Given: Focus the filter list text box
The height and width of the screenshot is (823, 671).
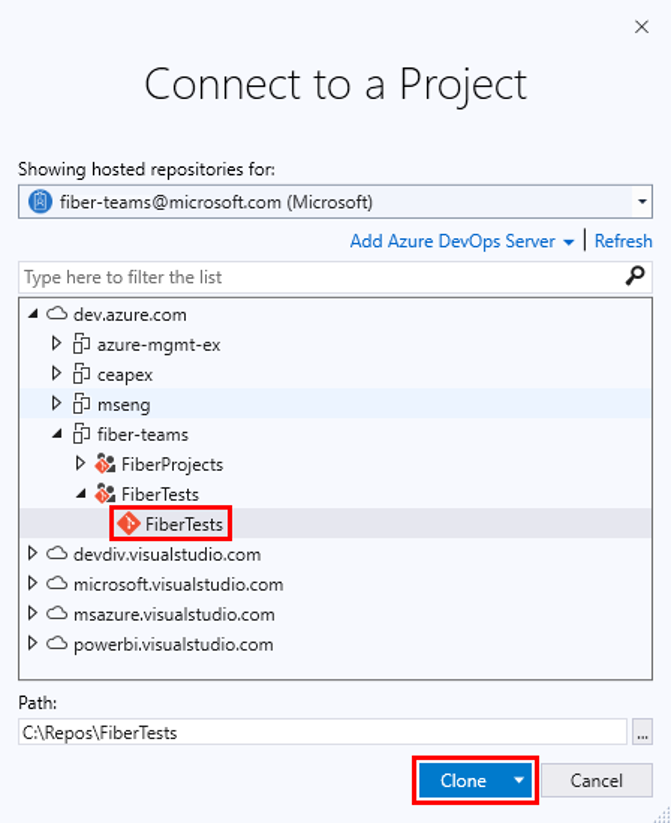Looking at the screenshot, I should [320, 277].
